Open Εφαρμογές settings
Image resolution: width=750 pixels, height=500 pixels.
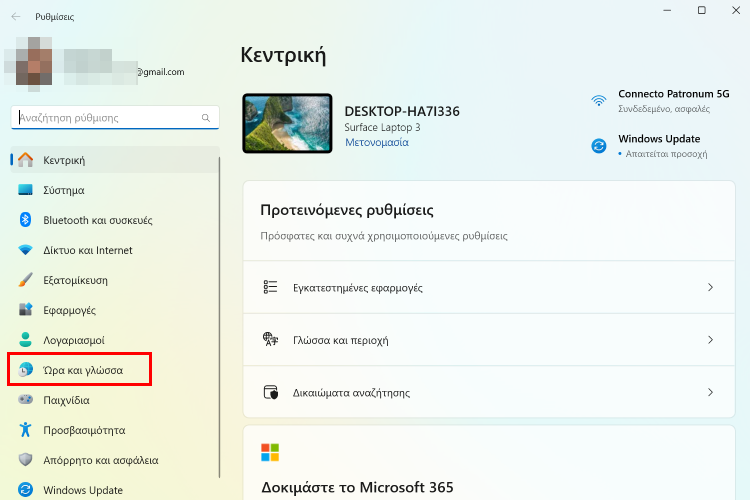point(115,310)
